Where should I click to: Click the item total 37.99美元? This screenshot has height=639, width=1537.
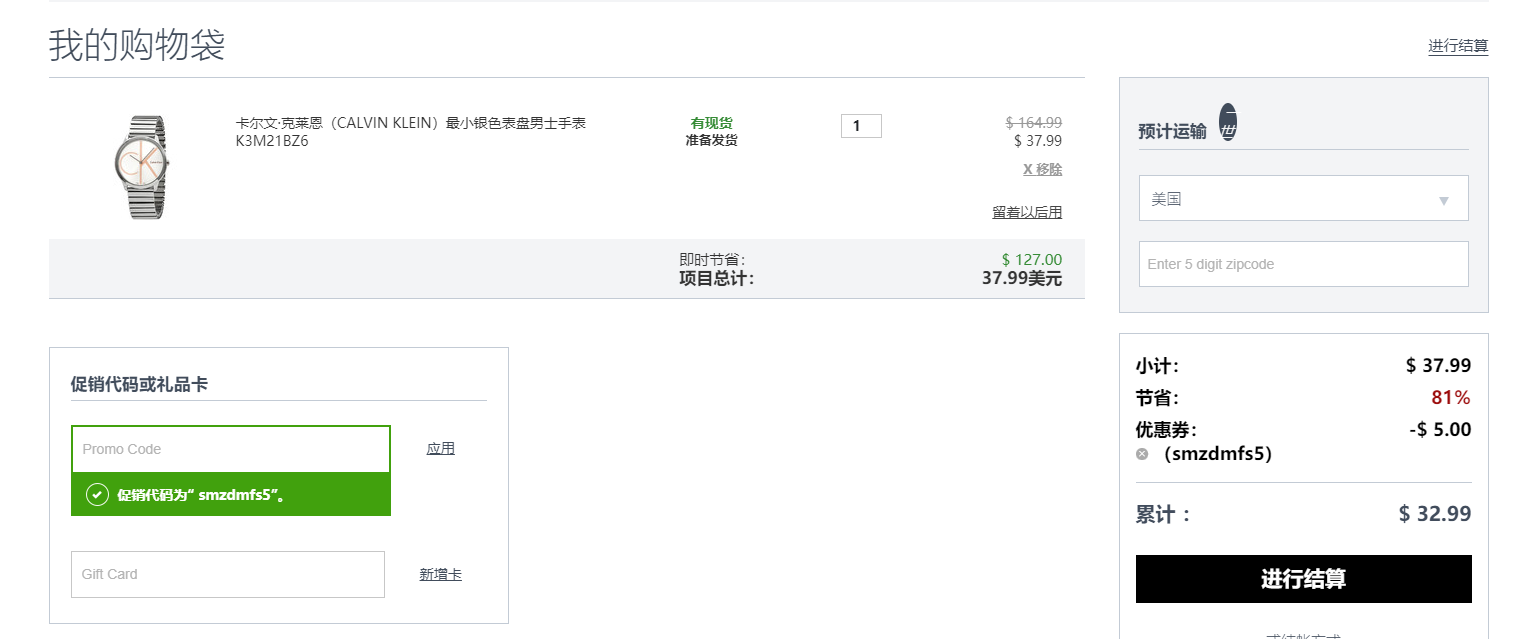click(x=1022, y=278)
